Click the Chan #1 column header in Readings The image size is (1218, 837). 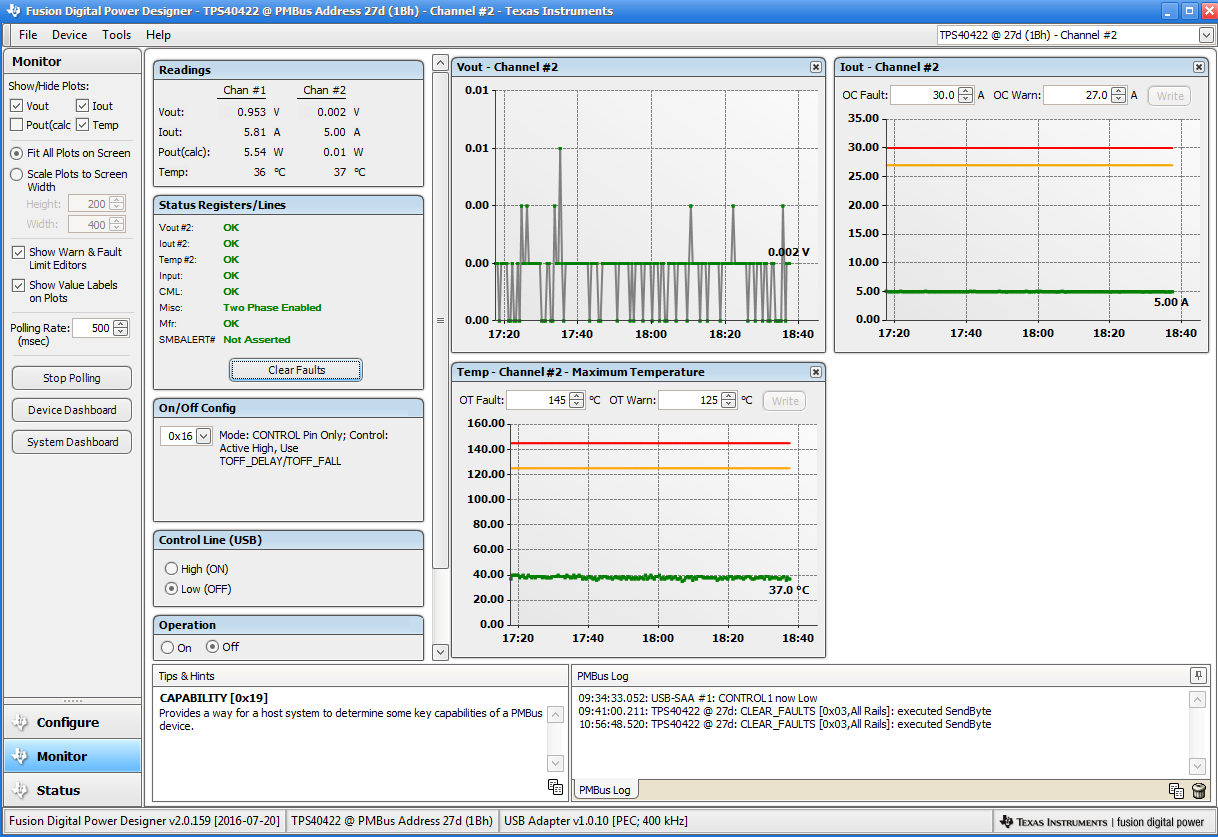(x=245, y=90)
